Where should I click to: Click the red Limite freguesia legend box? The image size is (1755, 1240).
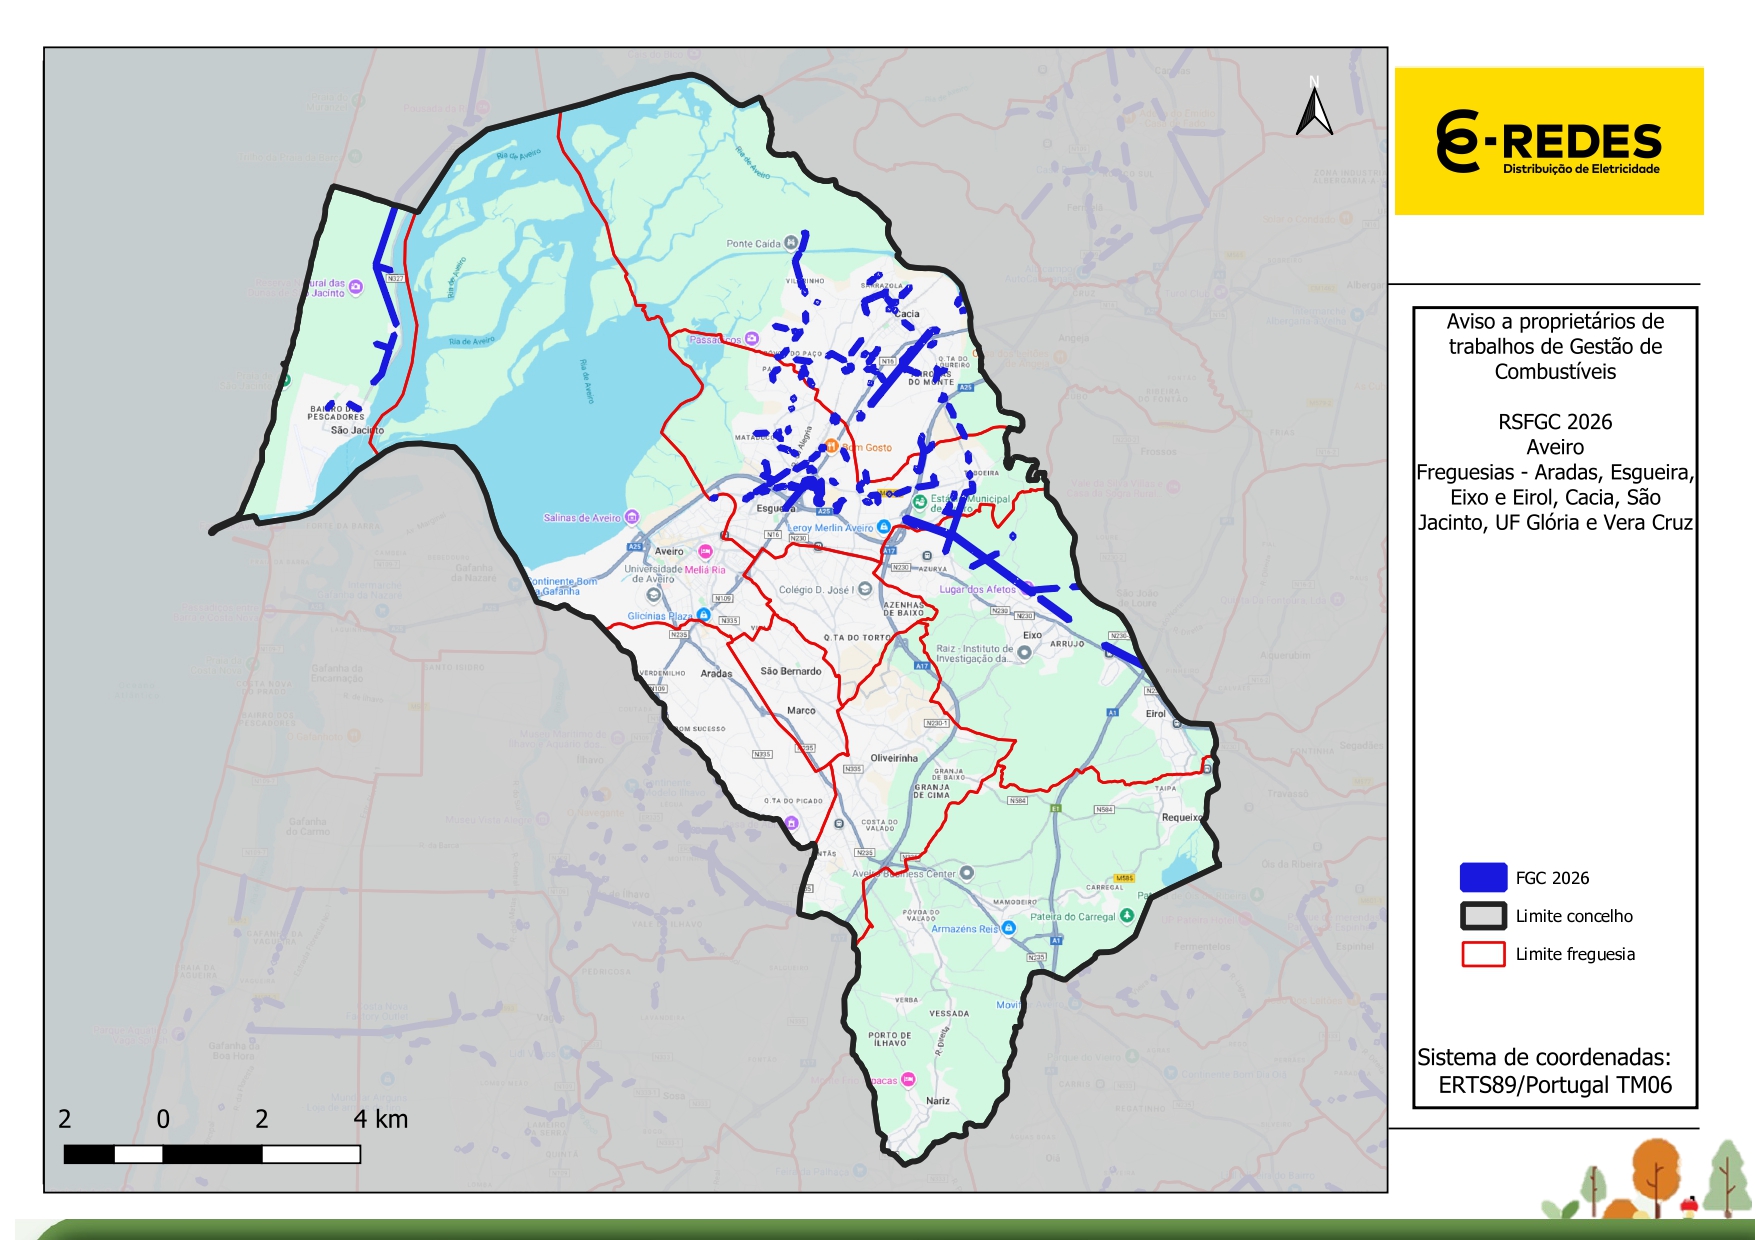point(1483,953)
